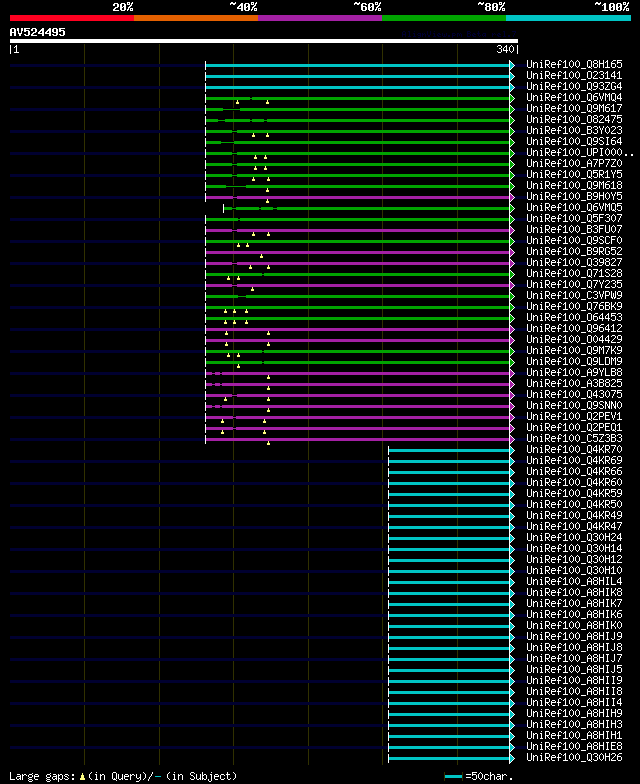The width and height of the screenshot is (640, 784).
Task: Click the UniRef100_A7P7Z0 hit name
Action: pyautogui.click(x=574, y=164)
